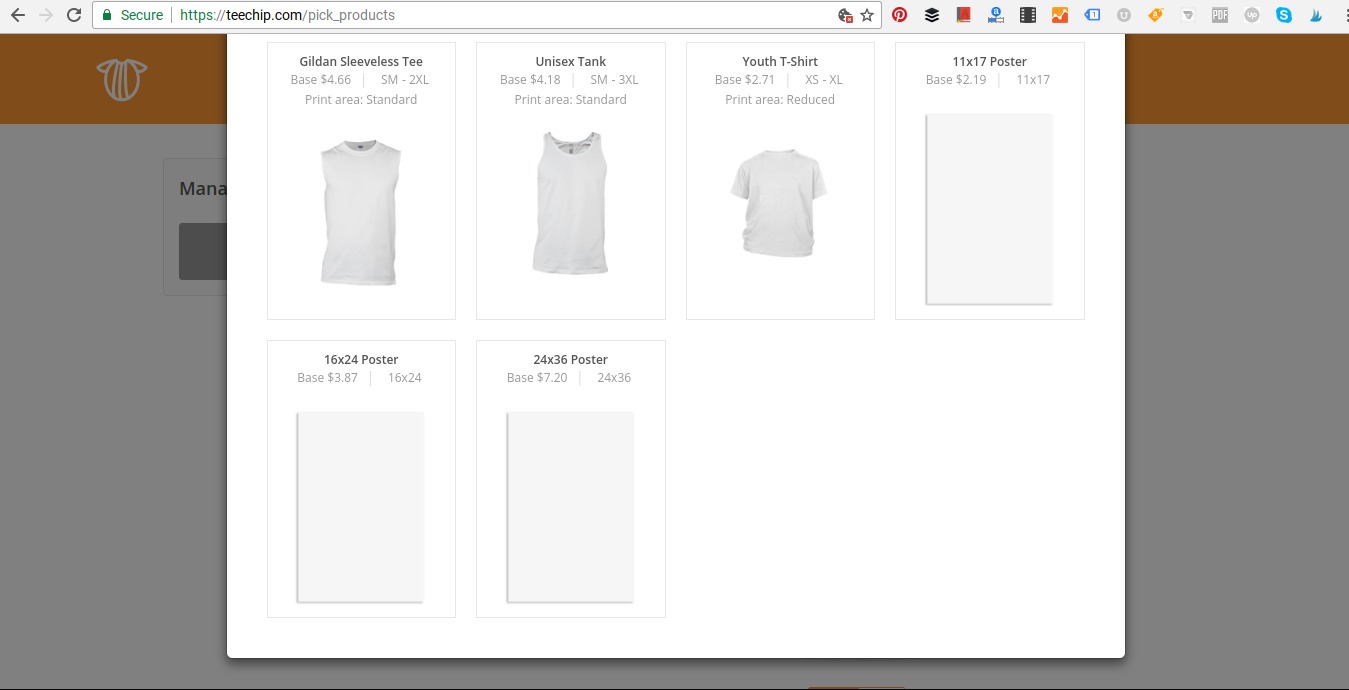
Task: Click the OneTab extension icon
Action: point(1091,15)
